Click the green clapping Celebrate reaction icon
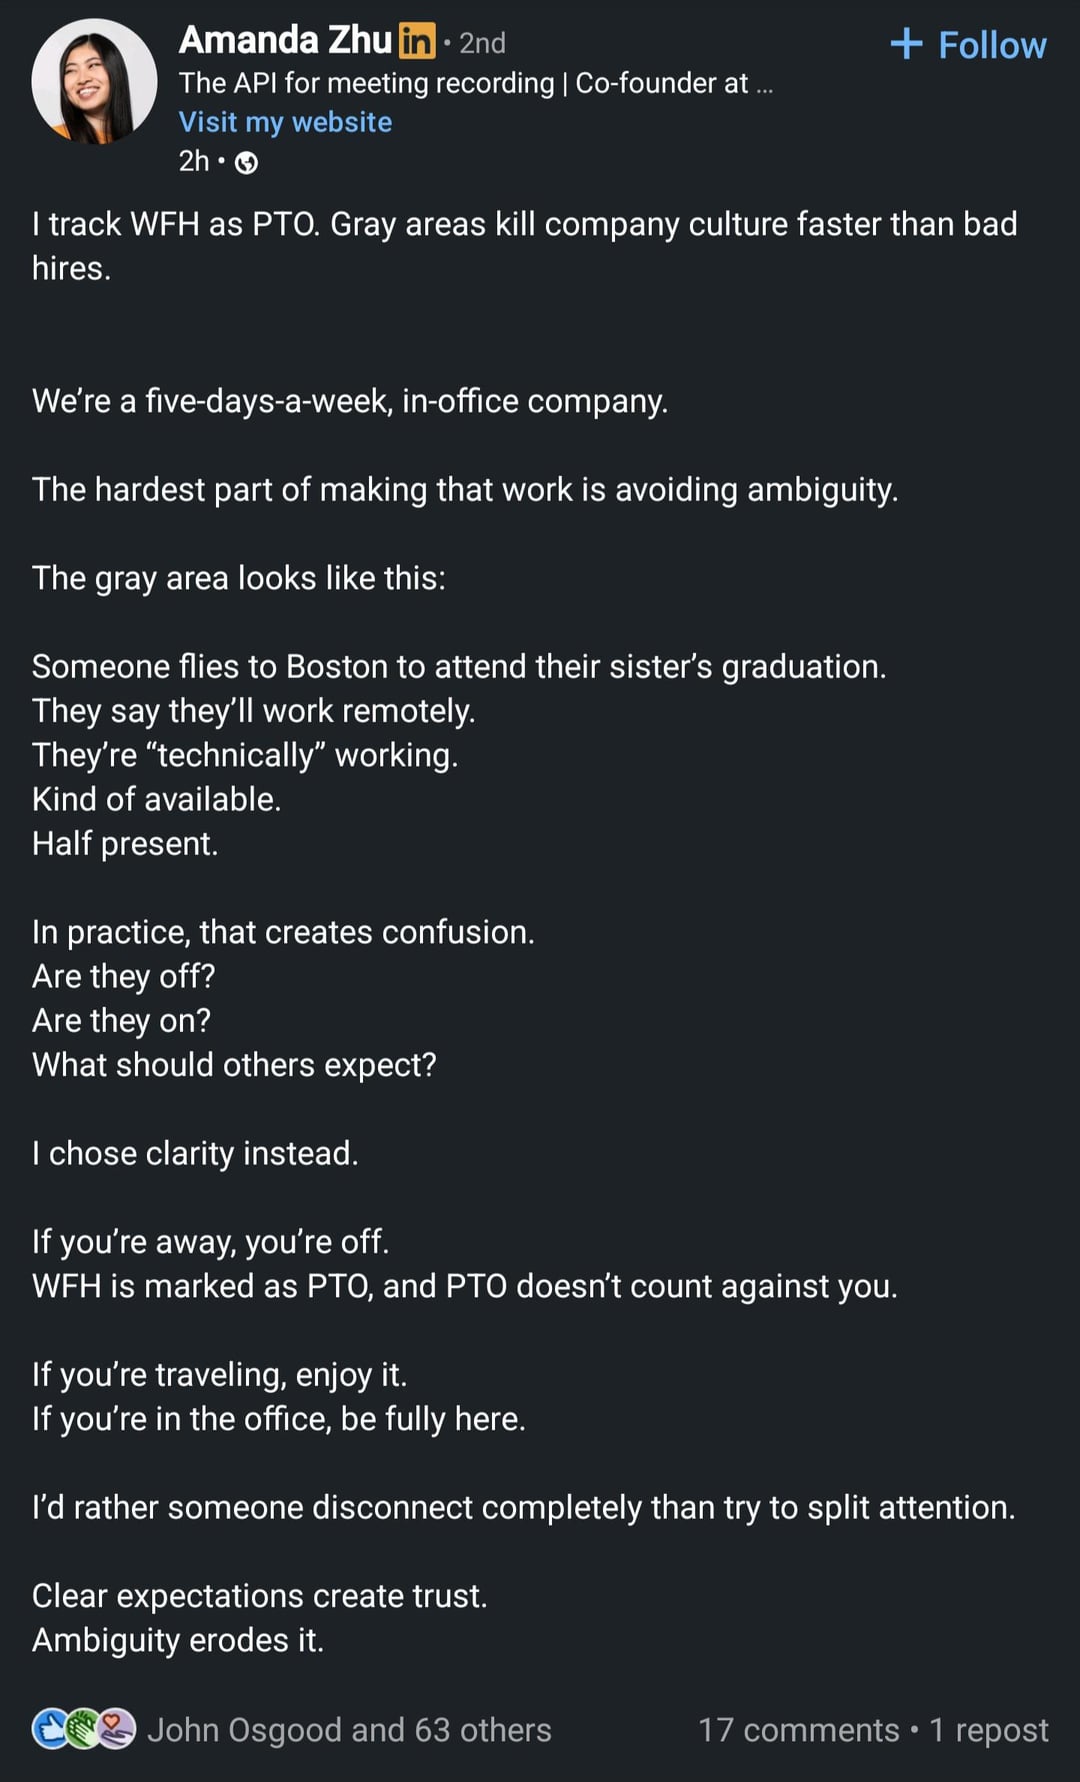 click(x=83, y=1728)
